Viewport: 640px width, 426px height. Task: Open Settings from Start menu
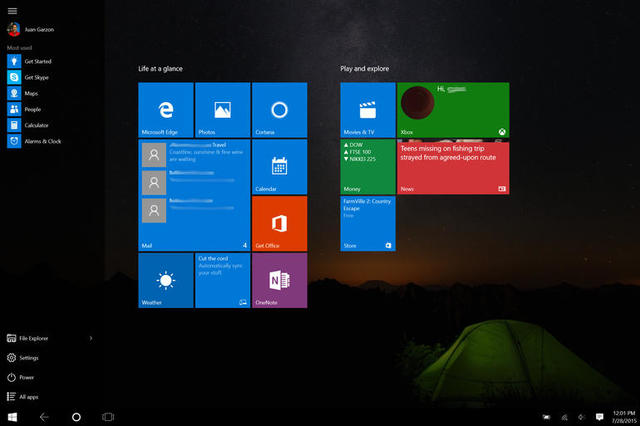pyautogui.click(x=23, y=358)
